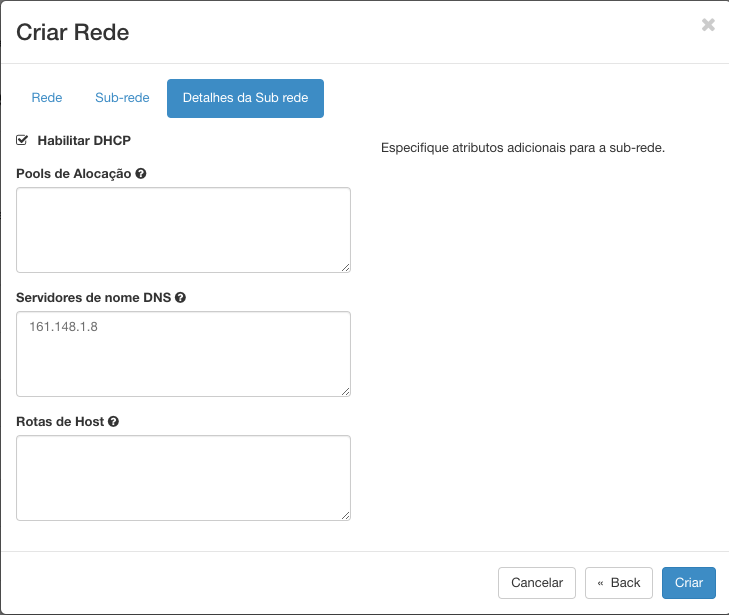Screen dimensions: 729x615
Task: Focus the Rotas de Host text area
Action: click(183, 478)
